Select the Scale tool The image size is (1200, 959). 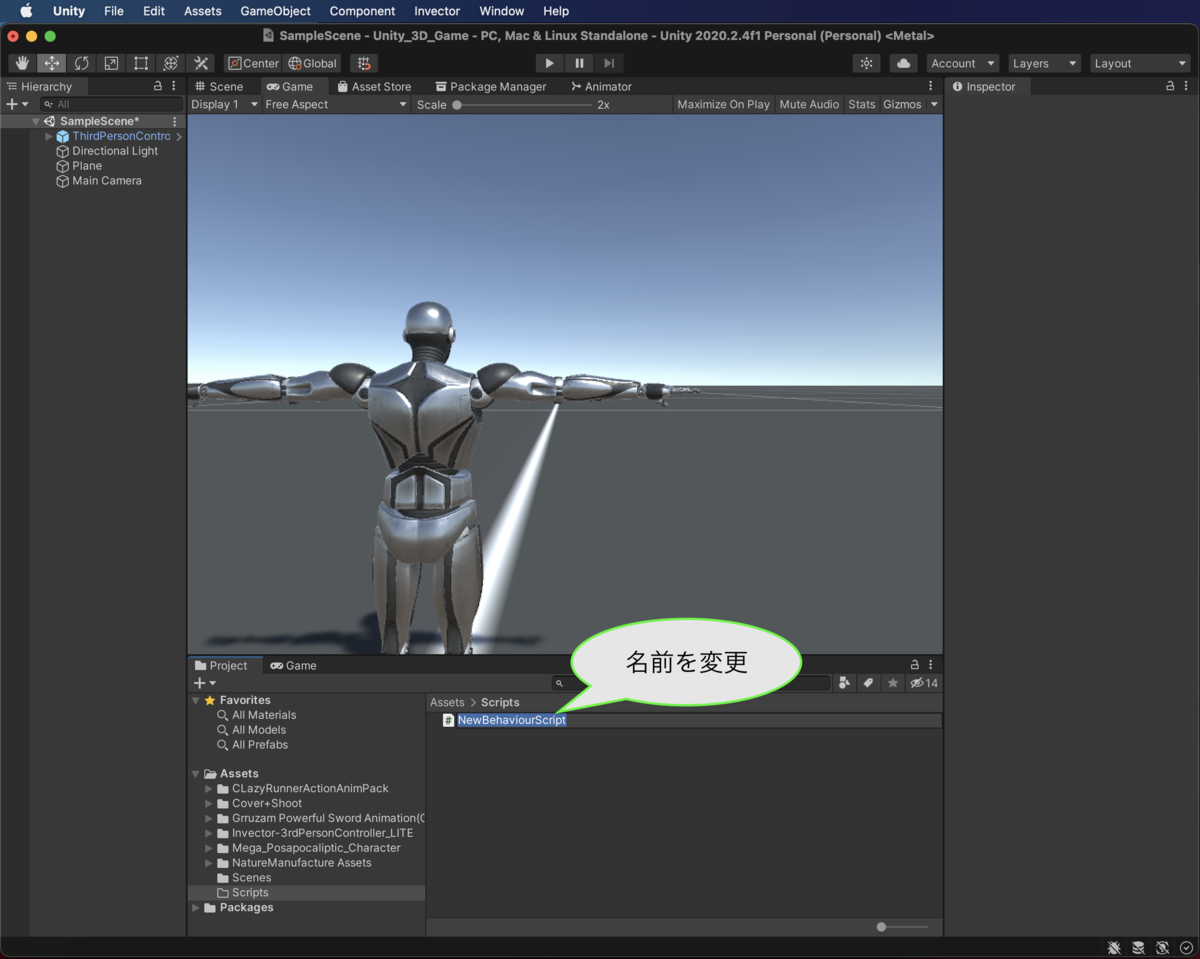pos(111,63)
